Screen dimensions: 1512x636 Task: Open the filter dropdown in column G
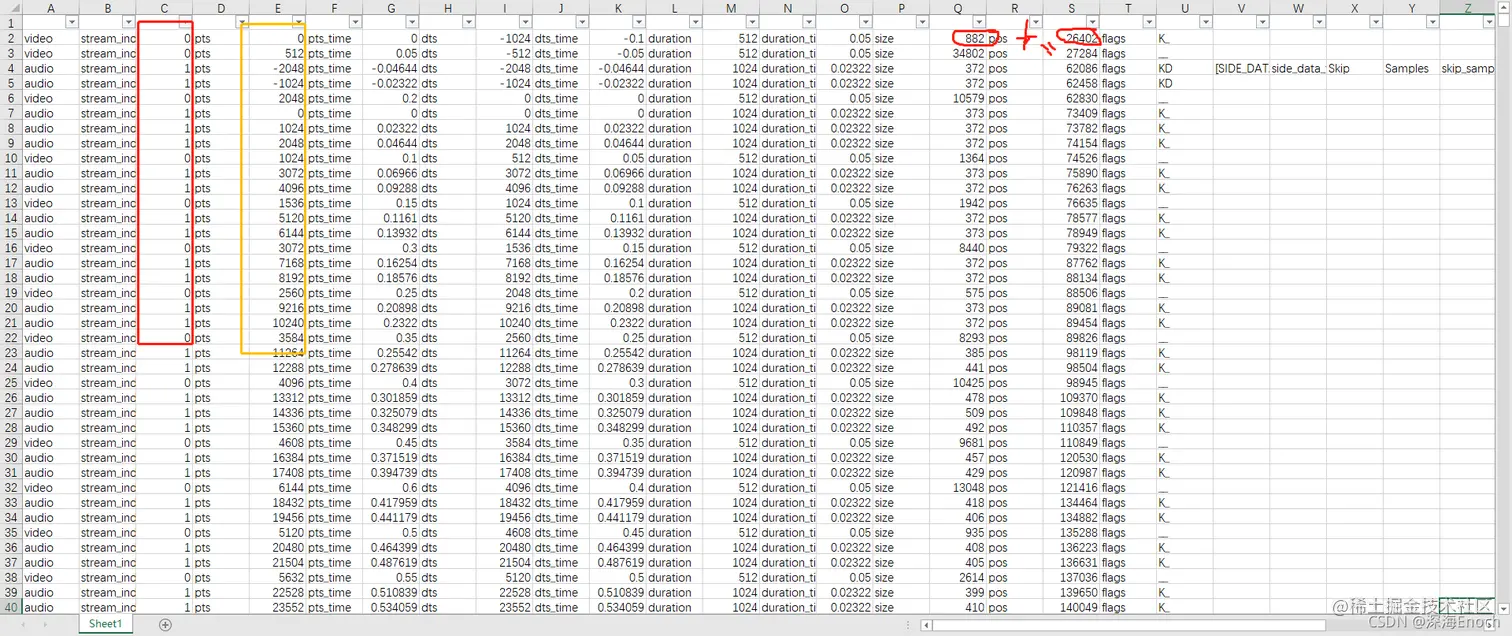click(413, 23)
